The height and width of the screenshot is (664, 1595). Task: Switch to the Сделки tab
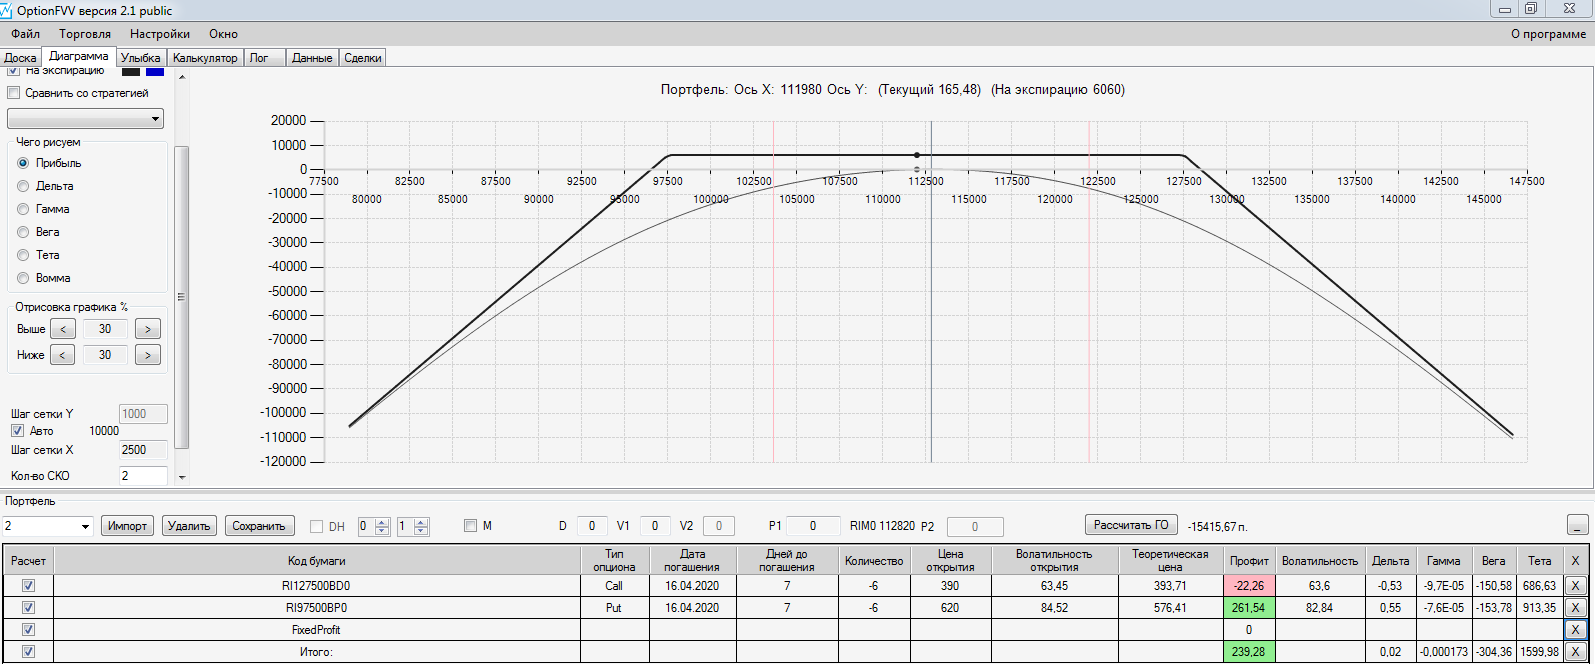(362, 58)
